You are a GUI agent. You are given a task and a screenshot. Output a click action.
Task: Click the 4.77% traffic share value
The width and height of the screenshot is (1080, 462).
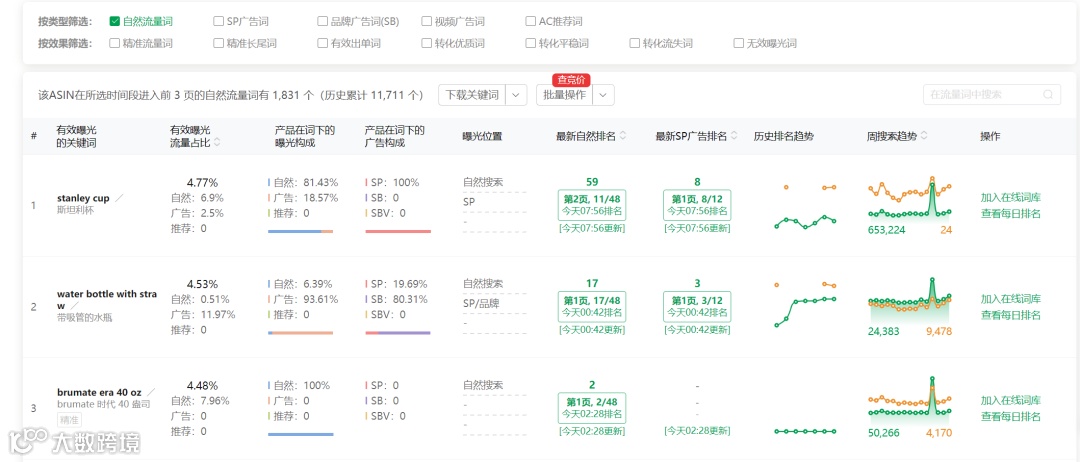point(202,182)
